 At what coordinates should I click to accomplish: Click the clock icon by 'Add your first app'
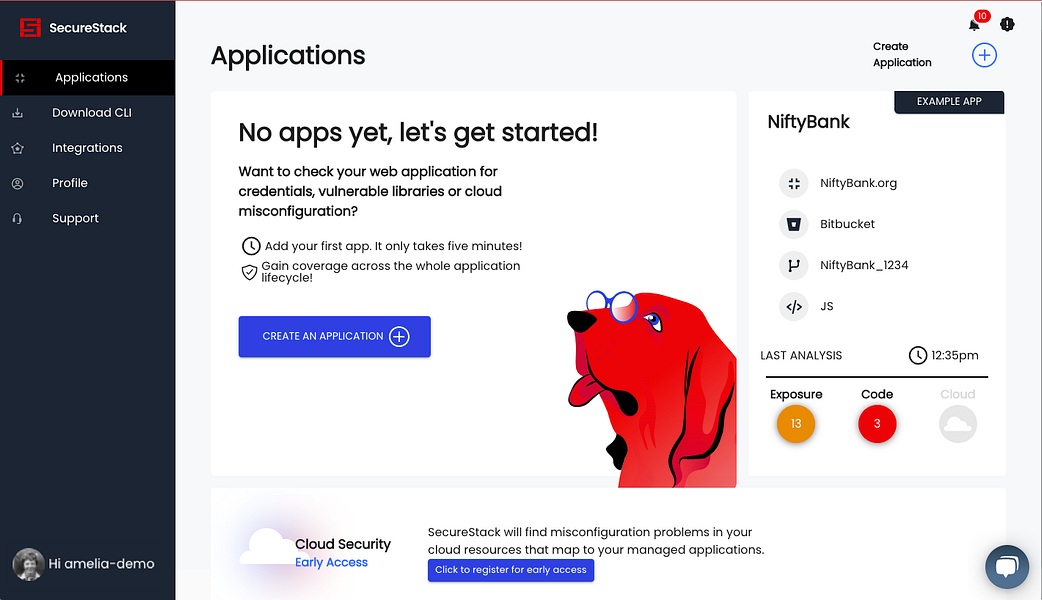251,246
